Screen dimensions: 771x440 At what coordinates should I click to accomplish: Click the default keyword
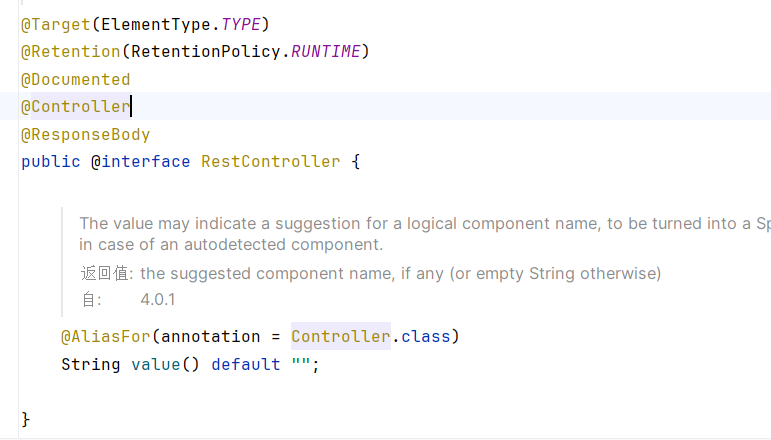click(245, 365)
